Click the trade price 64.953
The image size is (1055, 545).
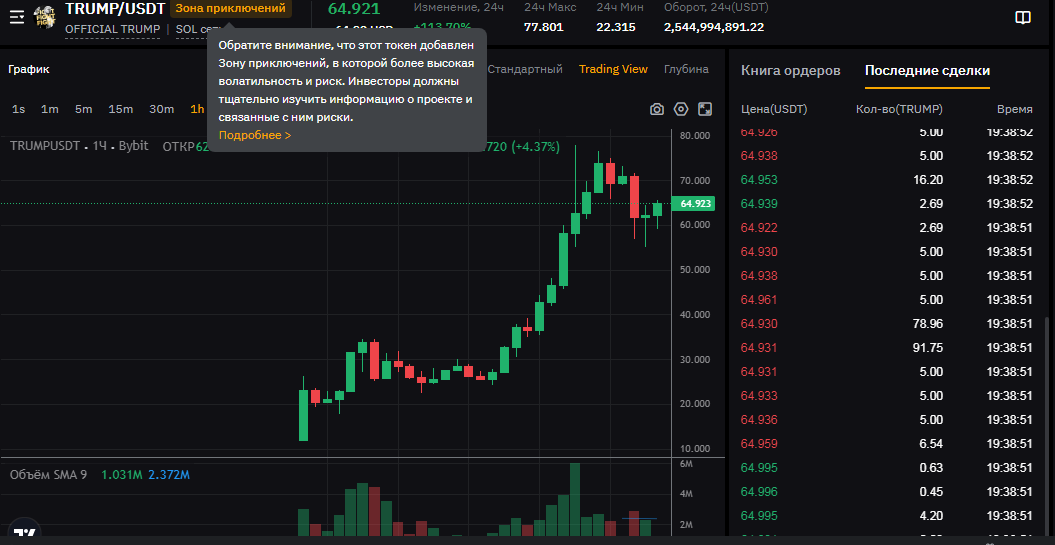pos(759,180)
